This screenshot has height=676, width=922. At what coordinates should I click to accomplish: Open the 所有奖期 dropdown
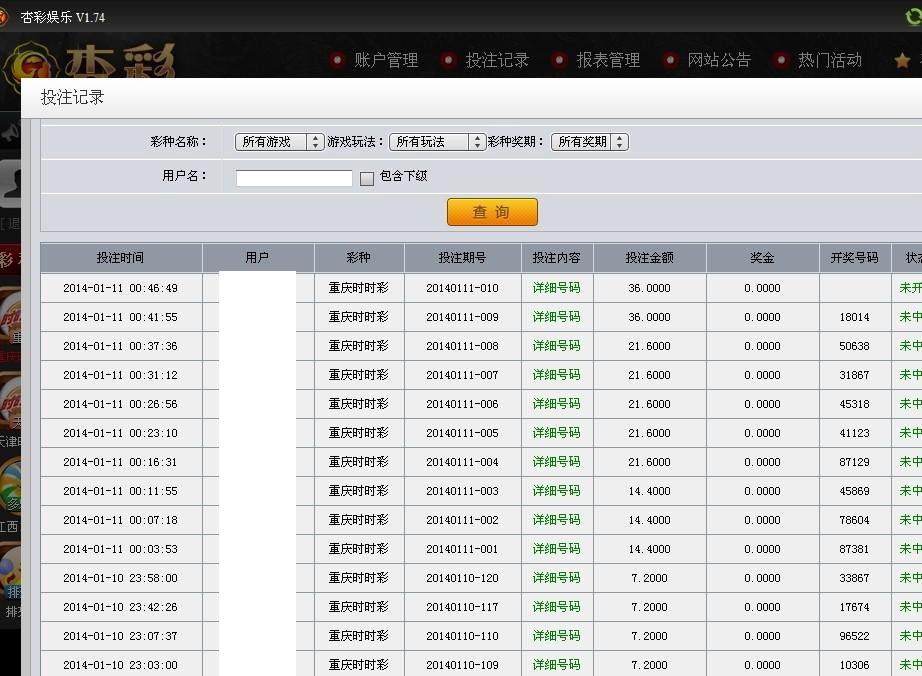point(591,141)
